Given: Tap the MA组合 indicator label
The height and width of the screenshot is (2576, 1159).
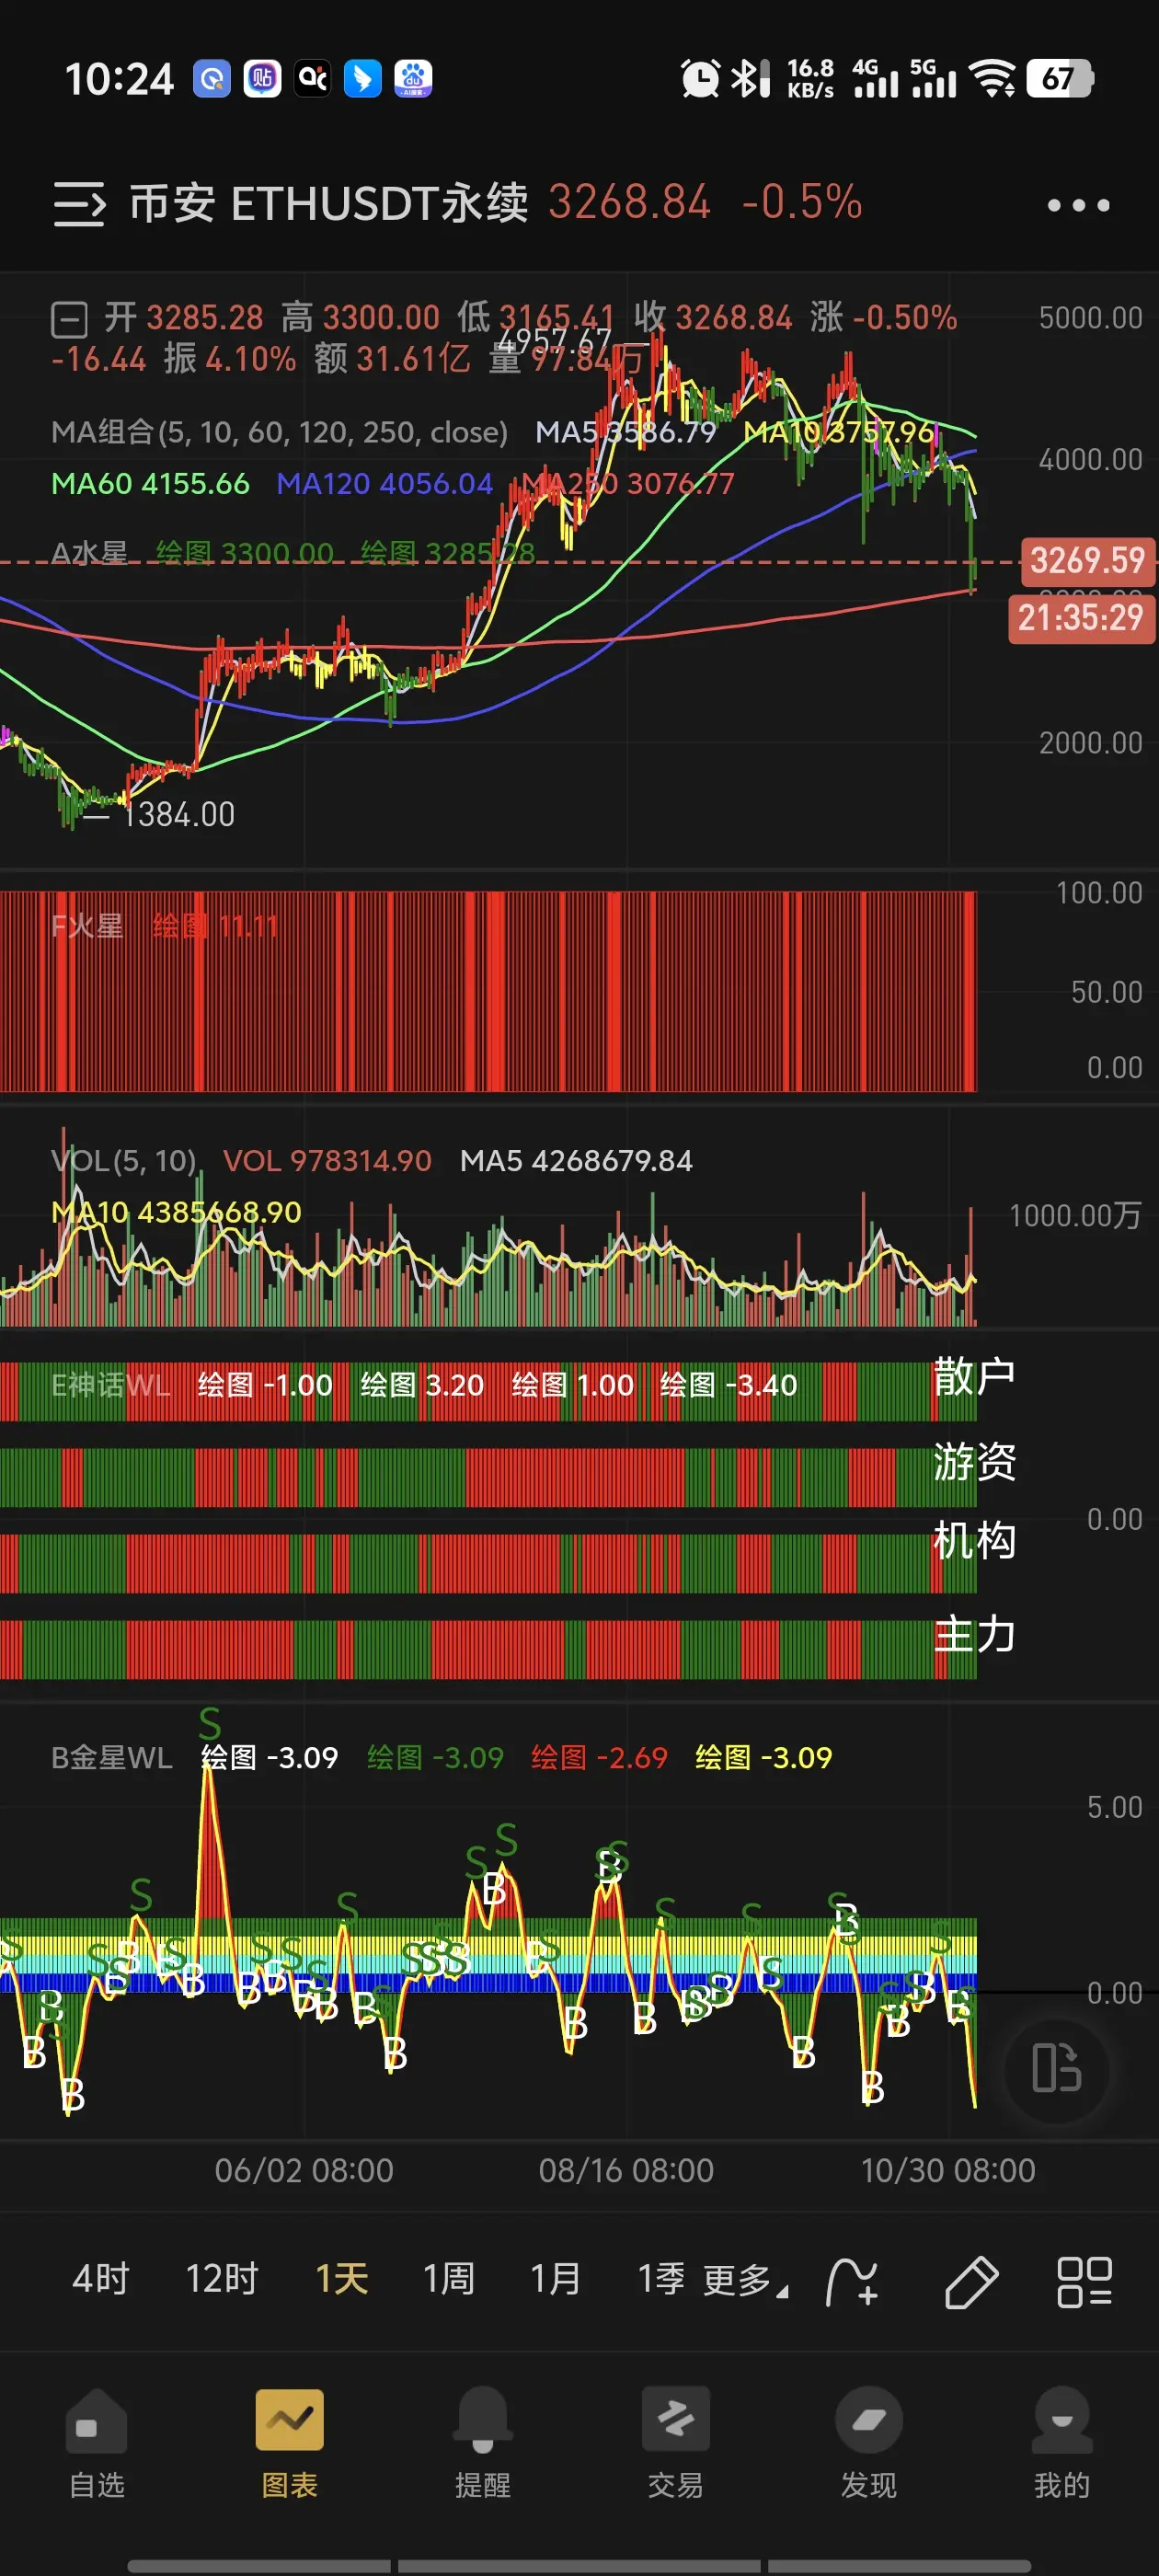Looking at the screenshot, I should coord(279,432).
